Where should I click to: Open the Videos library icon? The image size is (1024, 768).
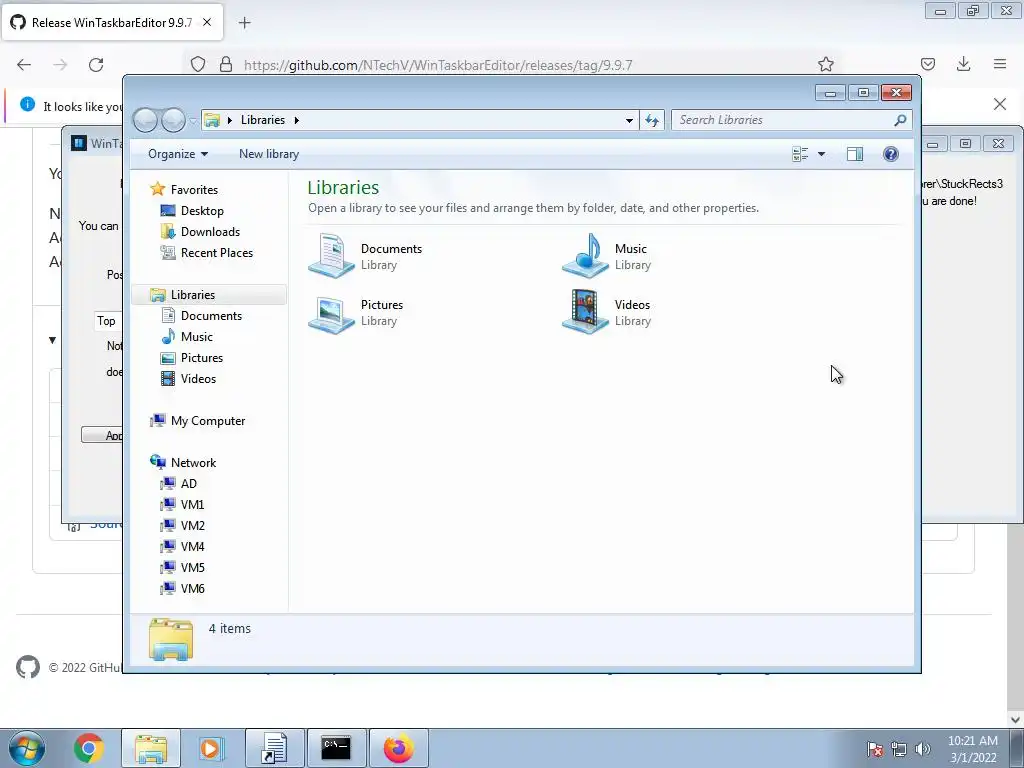pos(585,312)
